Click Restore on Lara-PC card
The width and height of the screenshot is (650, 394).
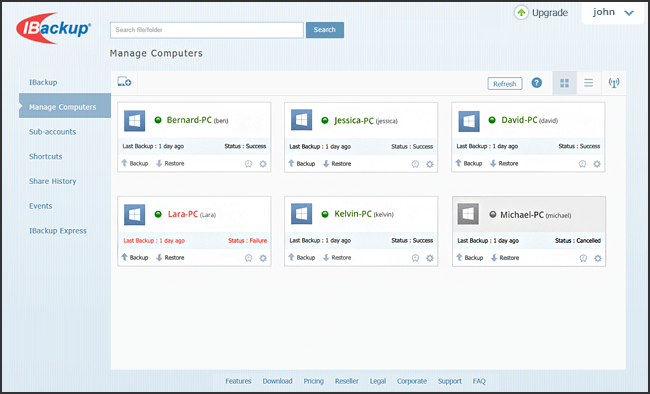(170, 258)
